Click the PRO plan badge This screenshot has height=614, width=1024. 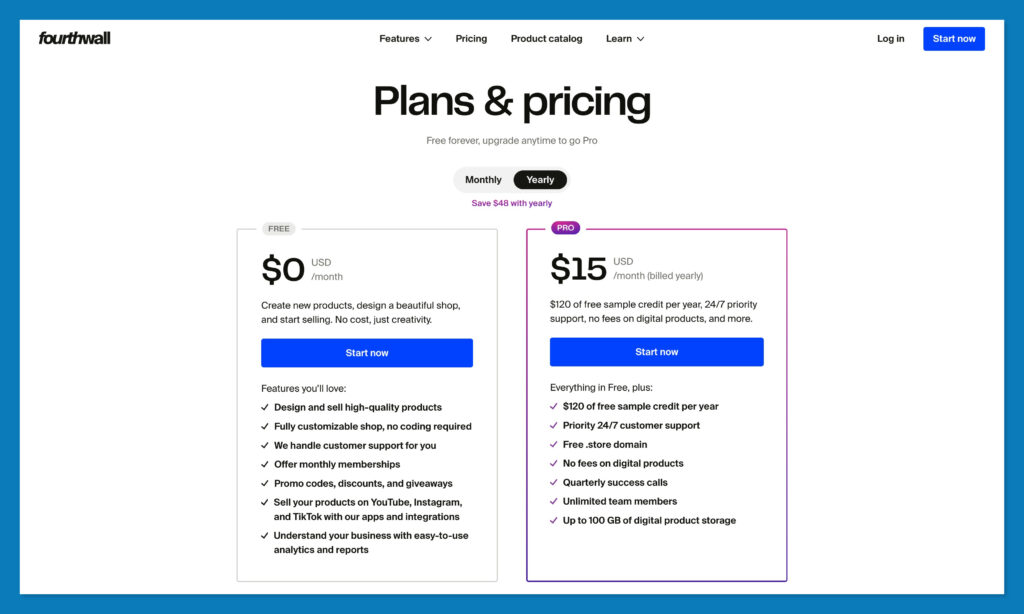tap(565, 228)
